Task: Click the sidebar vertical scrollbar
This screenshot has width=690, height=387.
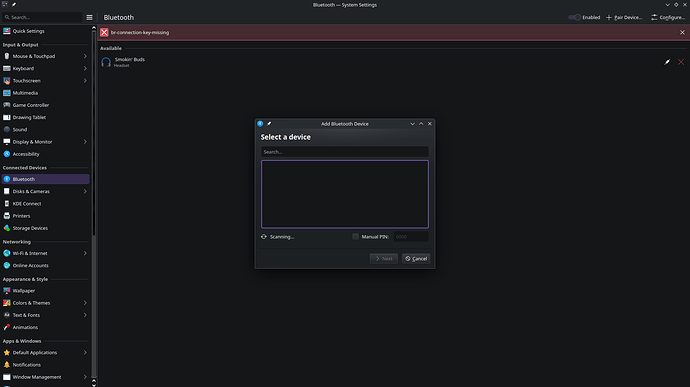Action: click(x=94, y=132)
